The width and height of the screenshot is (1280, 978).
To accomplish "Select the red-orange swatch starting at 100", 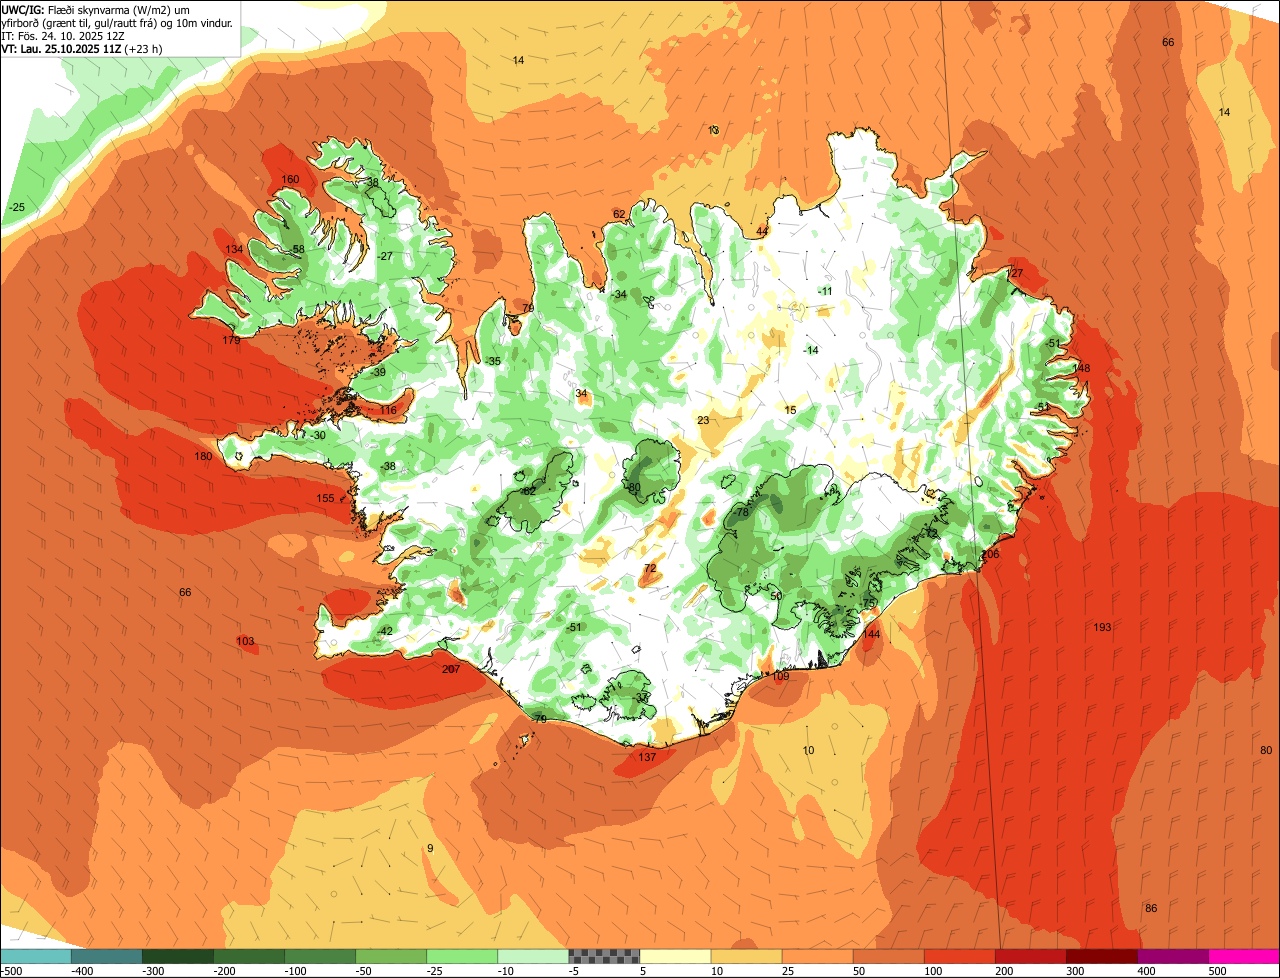I will coord(959,956).
